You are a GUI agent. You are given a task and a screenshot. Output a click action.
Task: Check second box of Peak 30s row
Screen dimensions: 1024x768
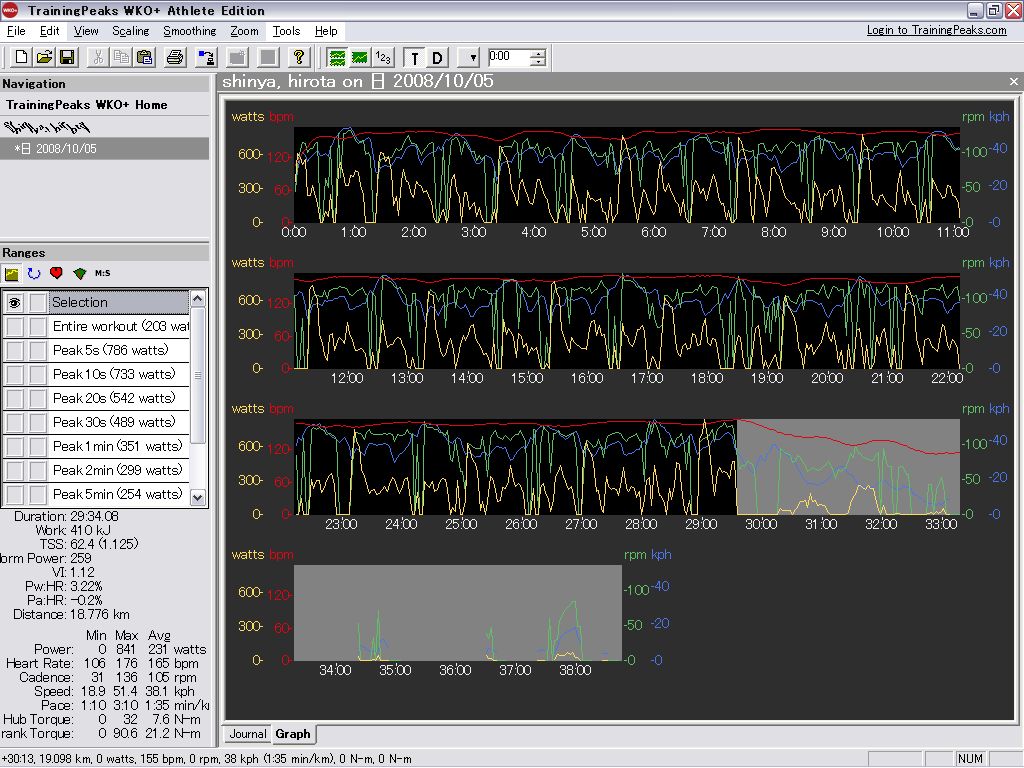click(38, 423)
